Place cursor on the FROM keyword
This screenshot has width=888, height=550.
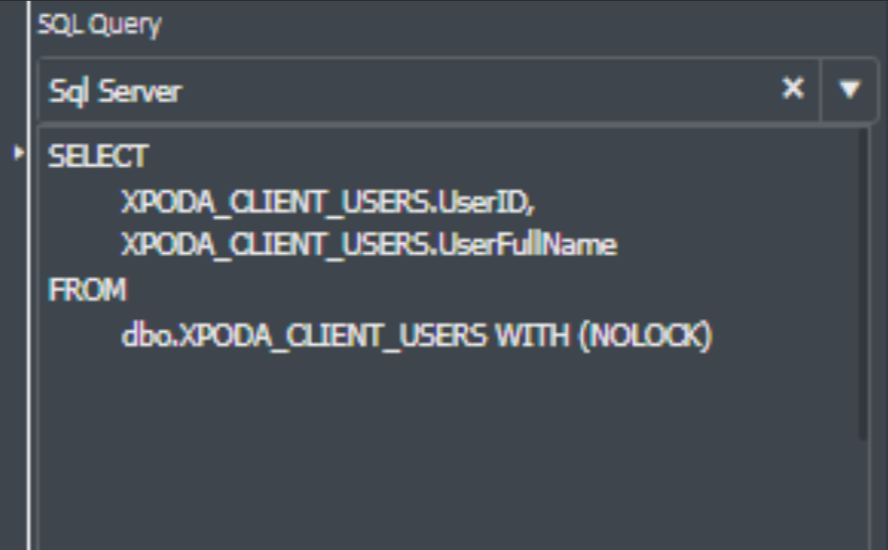pos(87,290)
